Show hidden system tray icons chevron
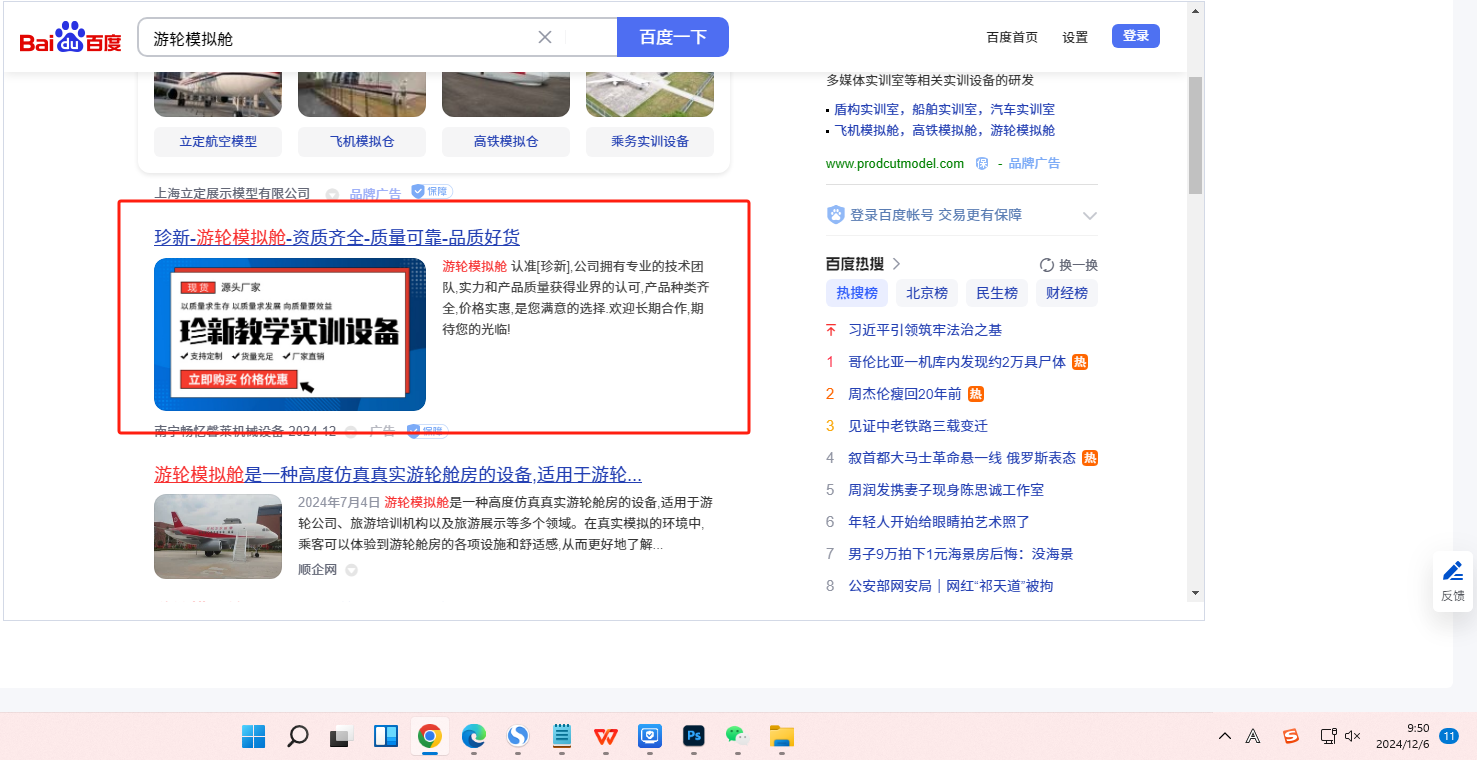This screenshot has width=1477, height=760. coord(1224,737)
